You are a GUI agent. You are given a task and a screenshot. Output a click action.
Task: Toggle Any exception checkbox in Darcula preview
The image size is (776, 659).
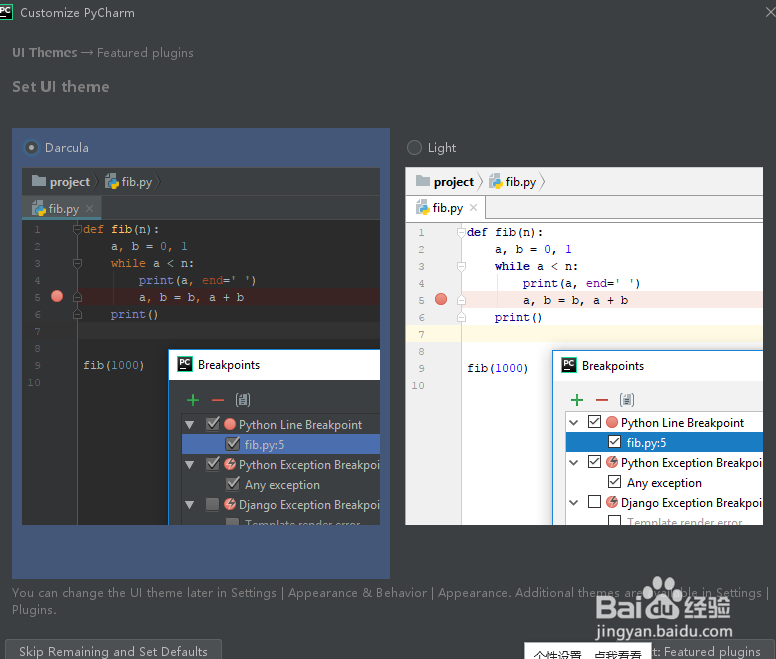pyautogui.click(x=233, y=484)
